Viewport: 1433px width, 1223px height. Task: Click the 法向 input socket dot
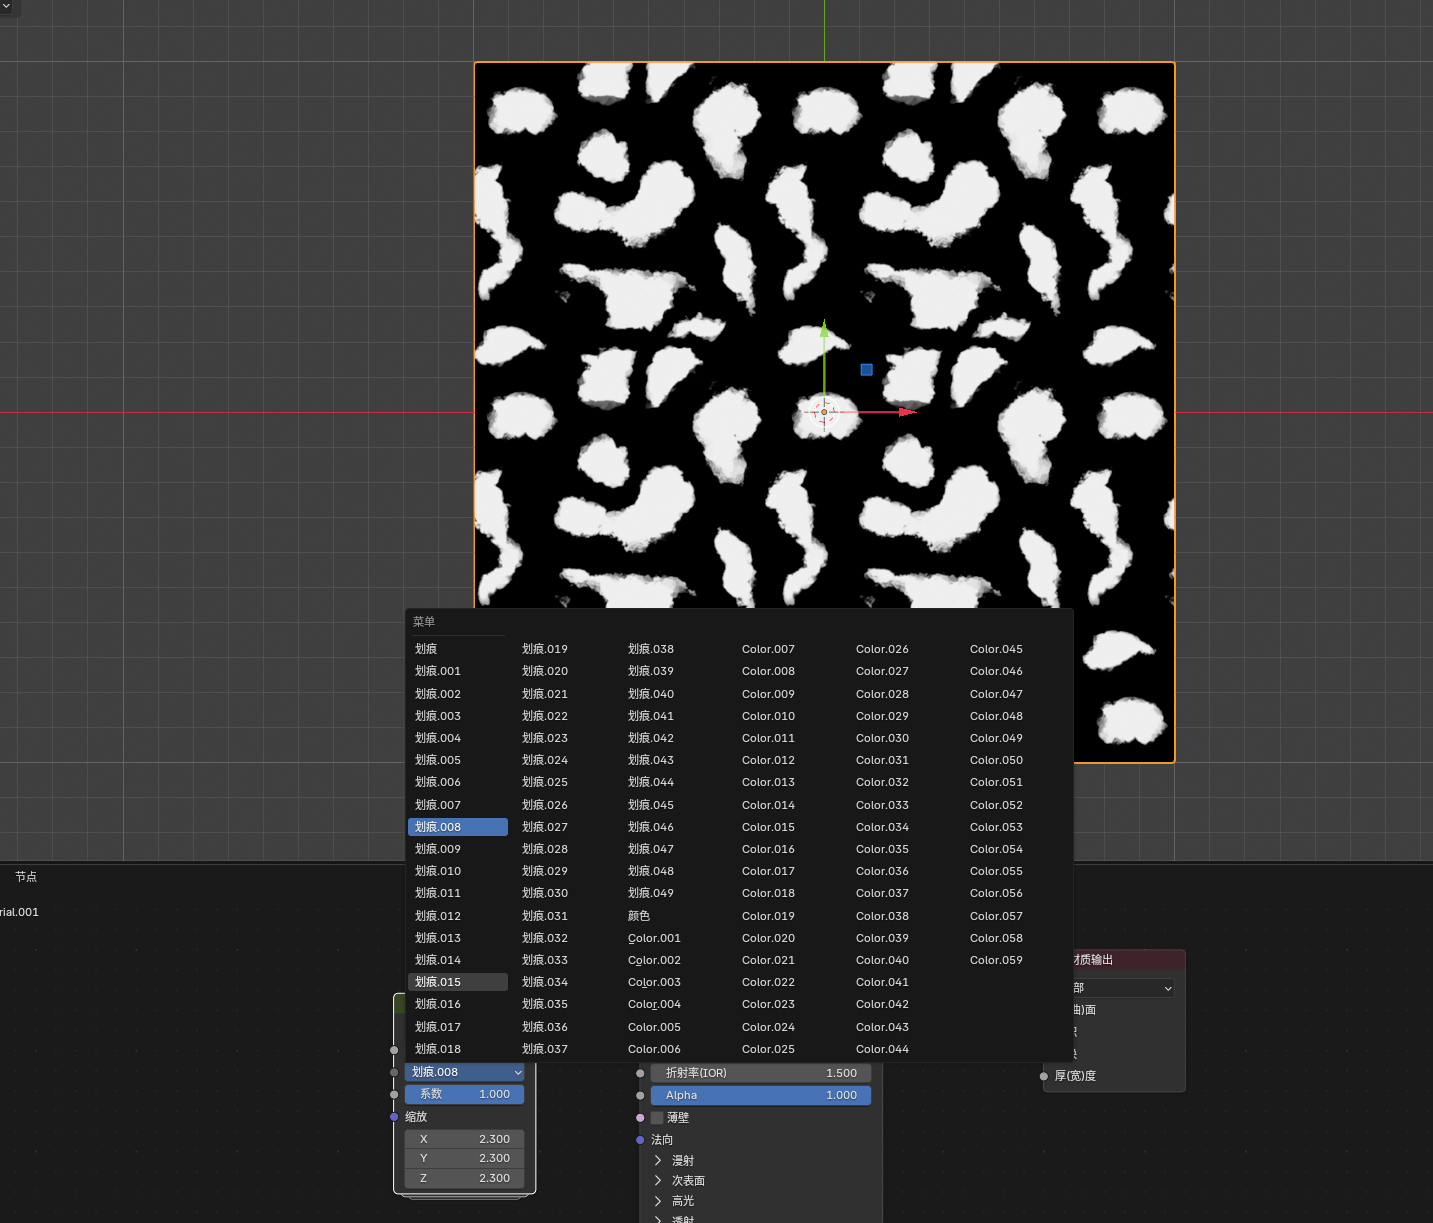[640, 1140]
